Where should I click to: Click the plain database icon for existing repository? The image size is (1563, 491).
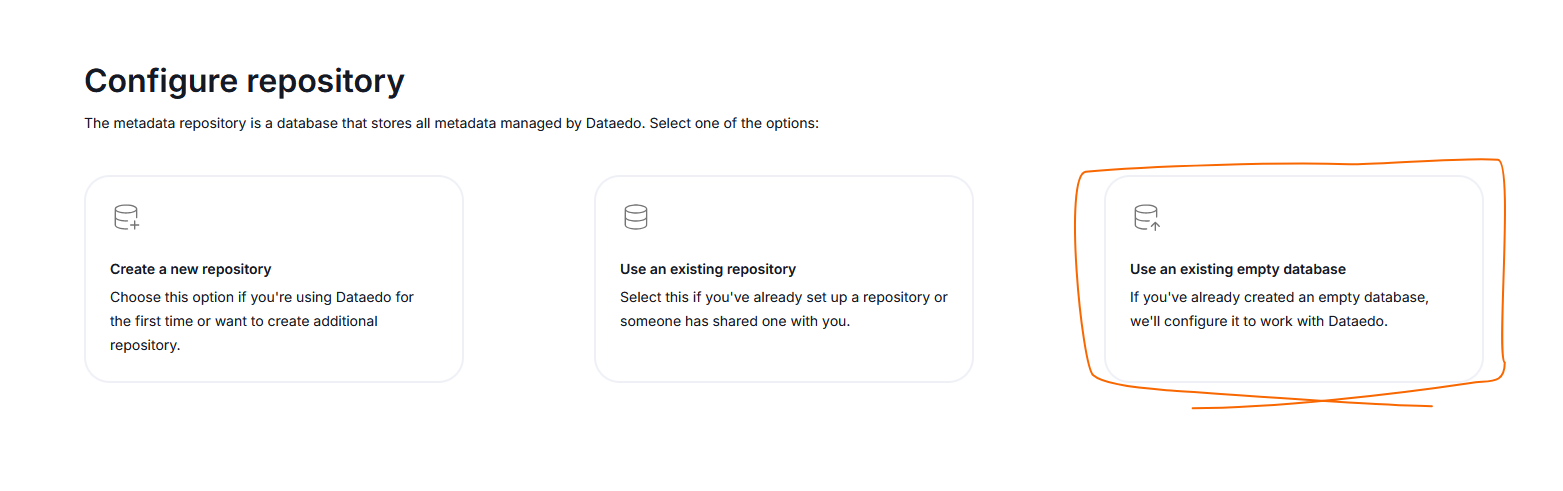[x=636, y=217]
